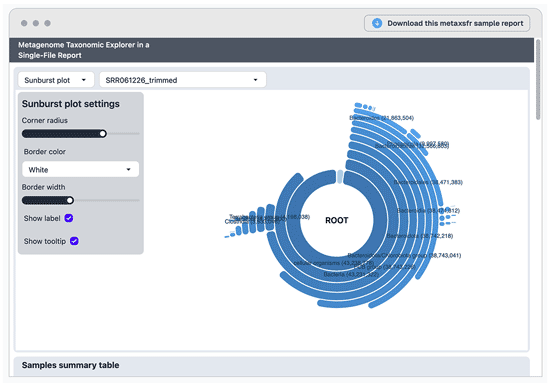Click the download arrow icon in report button
This screenshot has height=383, width=550.
[377, 23]
